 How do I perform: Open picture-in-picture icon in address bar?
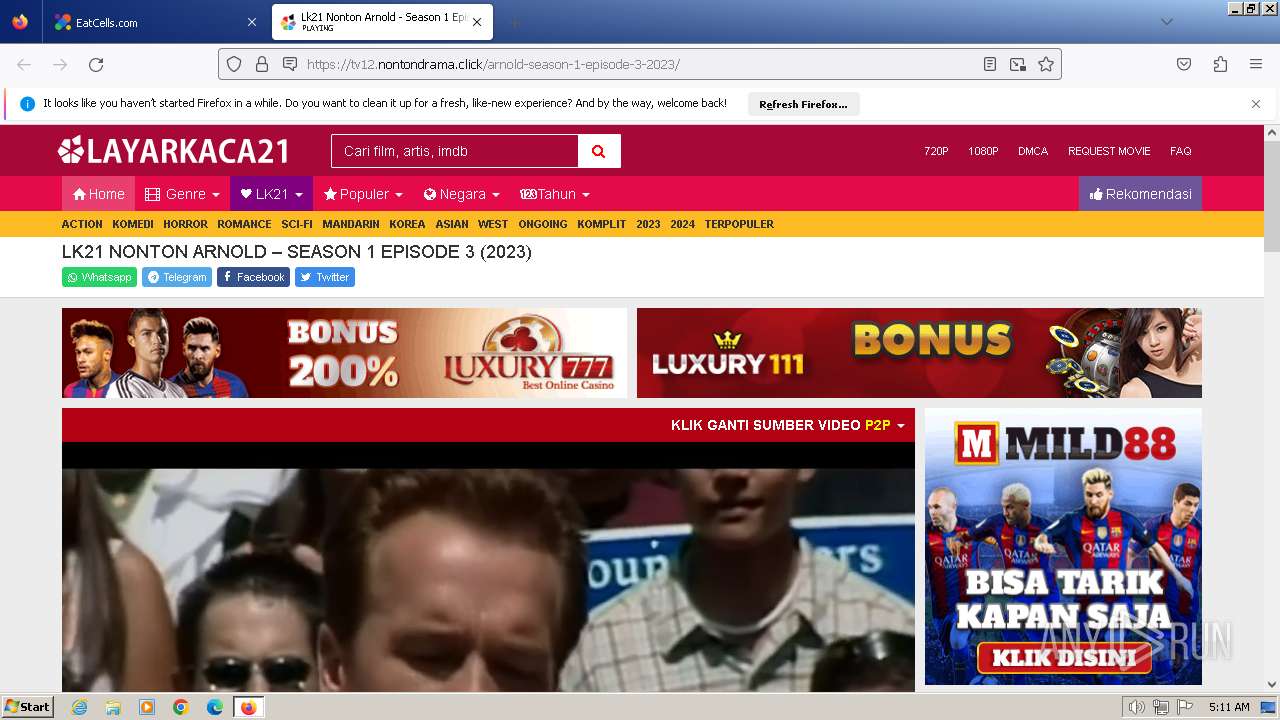pos(1018,64)
